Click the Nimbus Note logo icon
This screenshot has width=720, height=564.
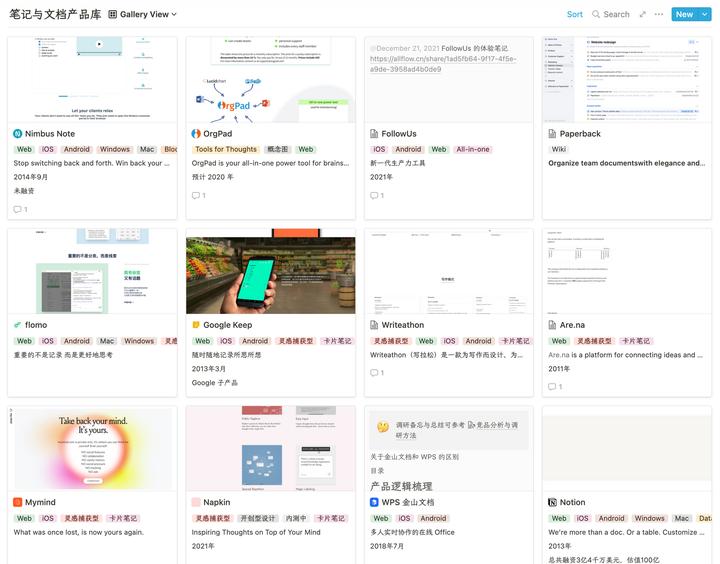pos(17,134)
